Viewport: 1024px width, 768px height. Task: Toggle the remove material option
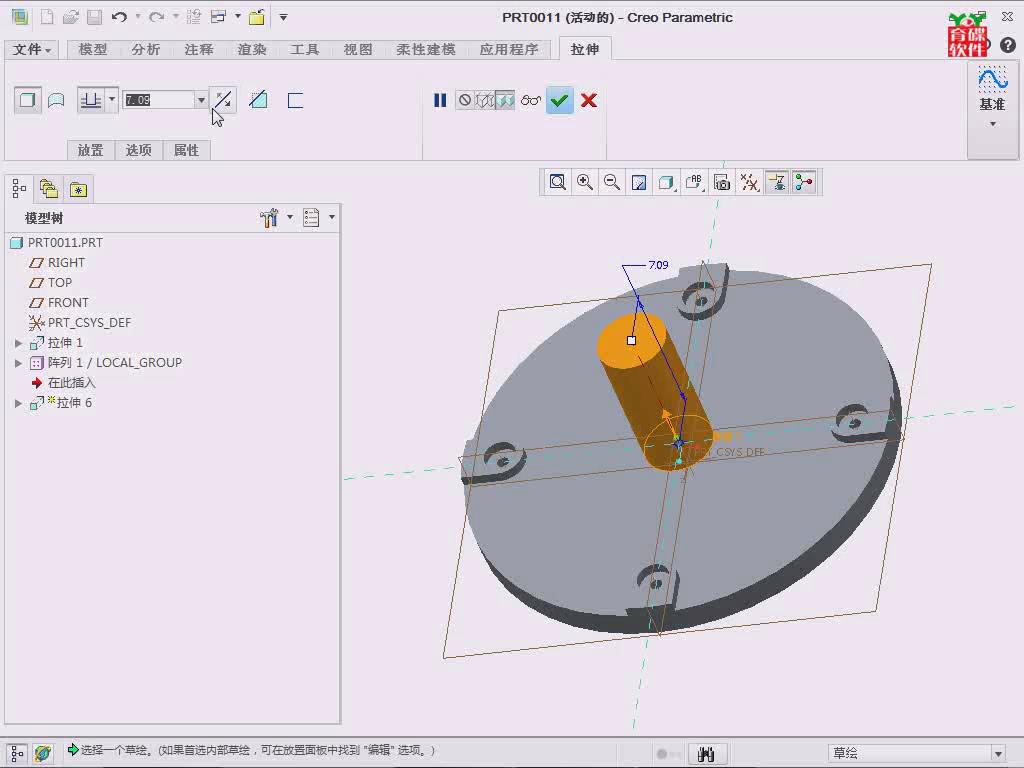(x=259, y=100)
